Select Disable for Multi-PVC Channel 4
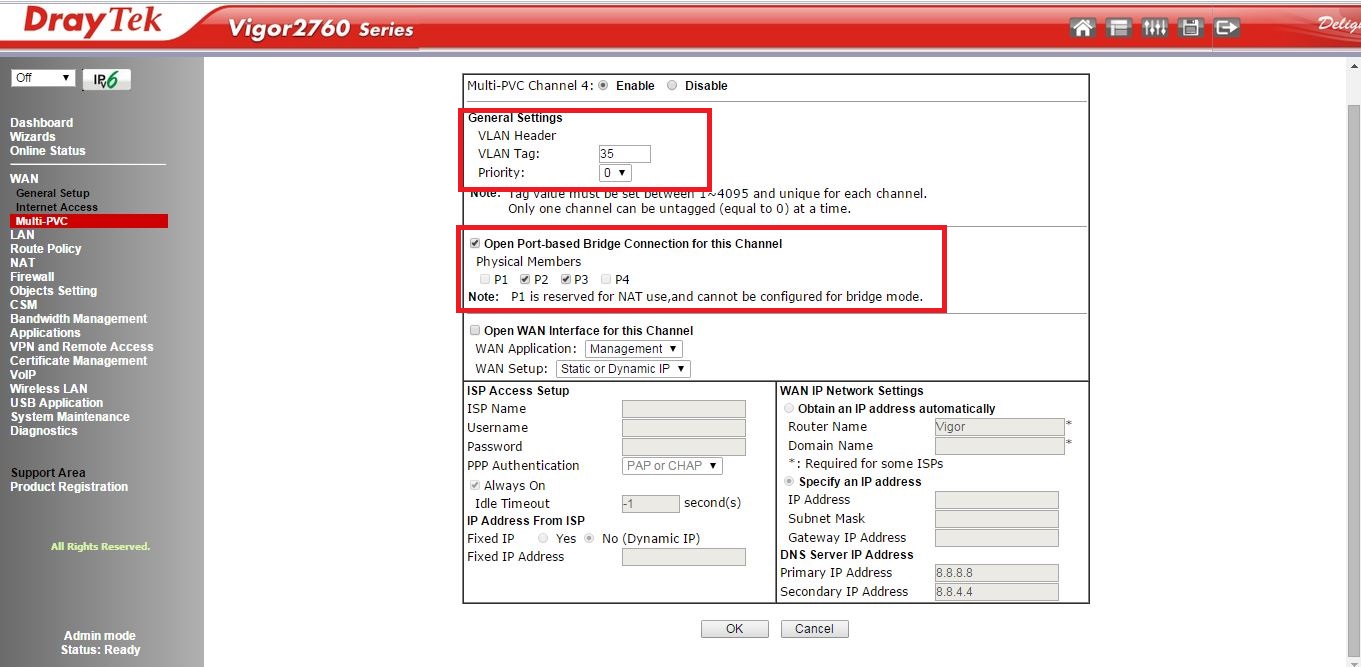The image size is (1361, 667). (x=672, y=86)
